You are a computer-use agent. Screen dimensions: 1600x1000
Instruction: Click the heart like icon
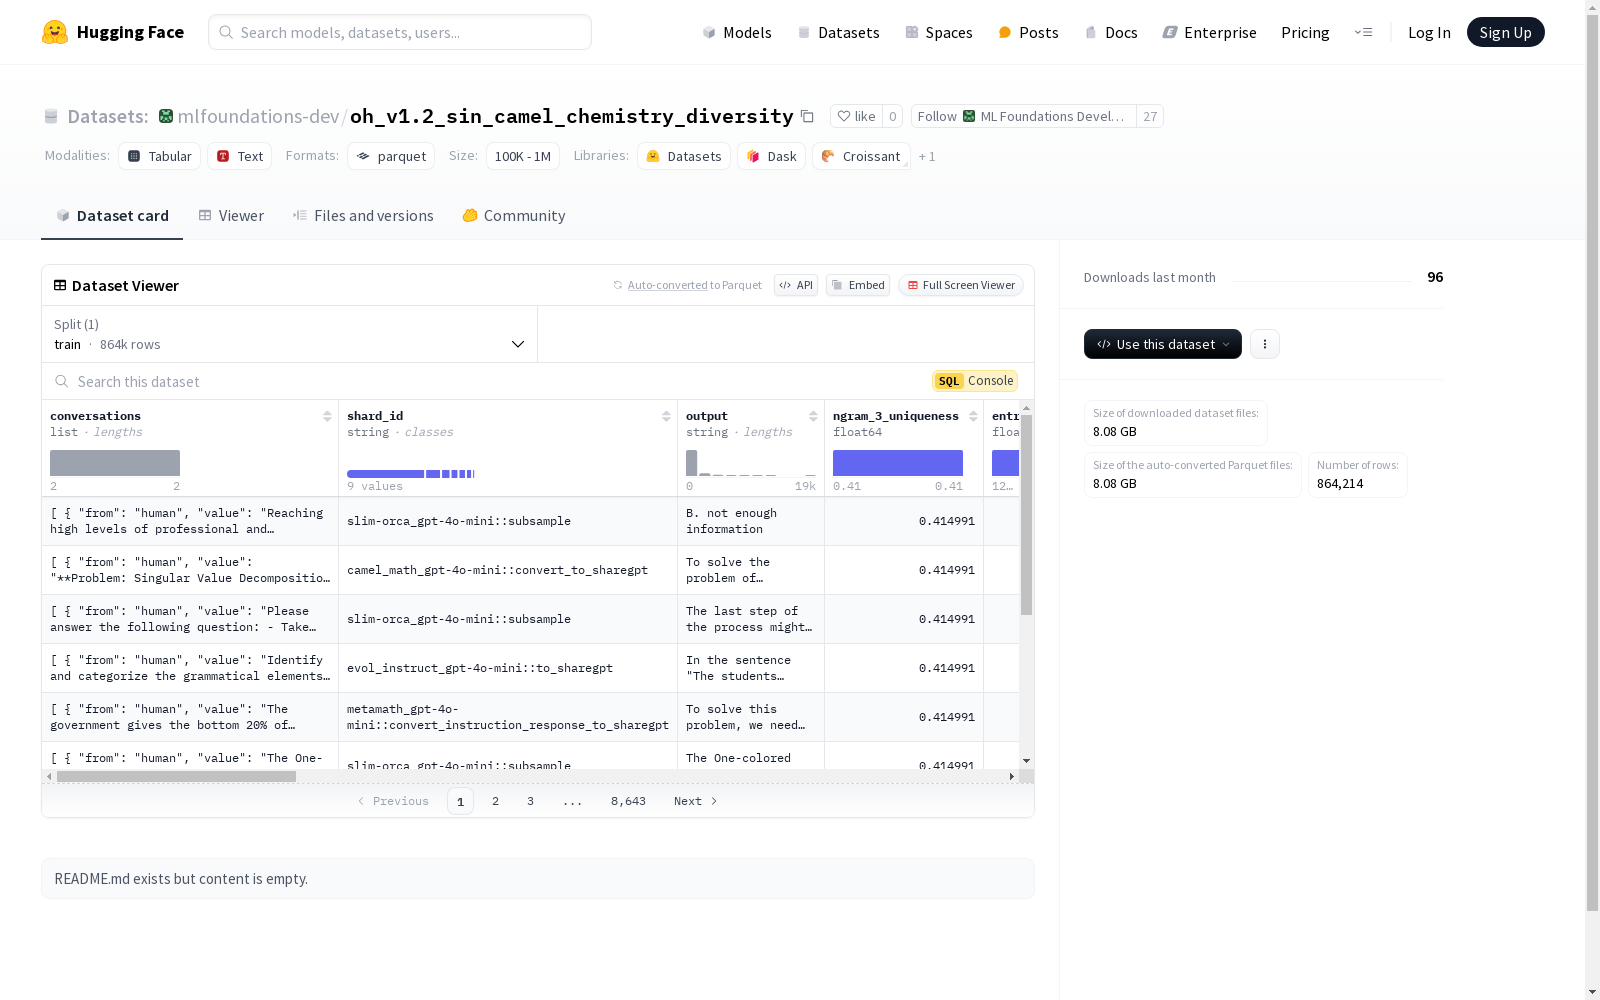click(x=844, y=116)
